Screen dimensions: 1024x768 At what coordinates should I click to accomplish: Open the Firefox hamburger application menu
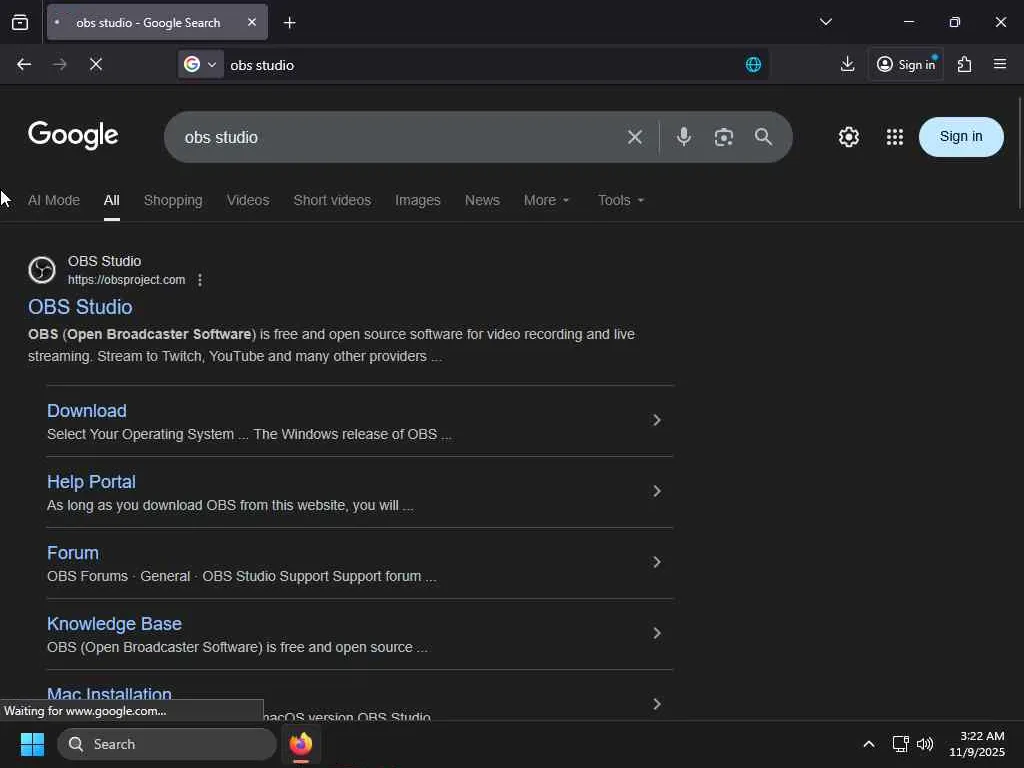tap(999, 64)
